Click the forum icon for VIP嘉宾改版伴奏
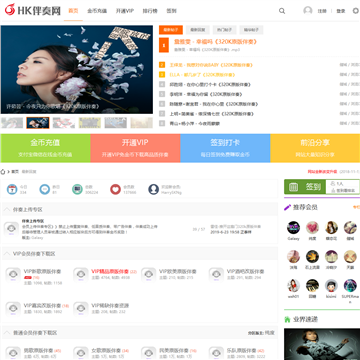The width and height of the screenshot is (360, 360). [13, 309]
